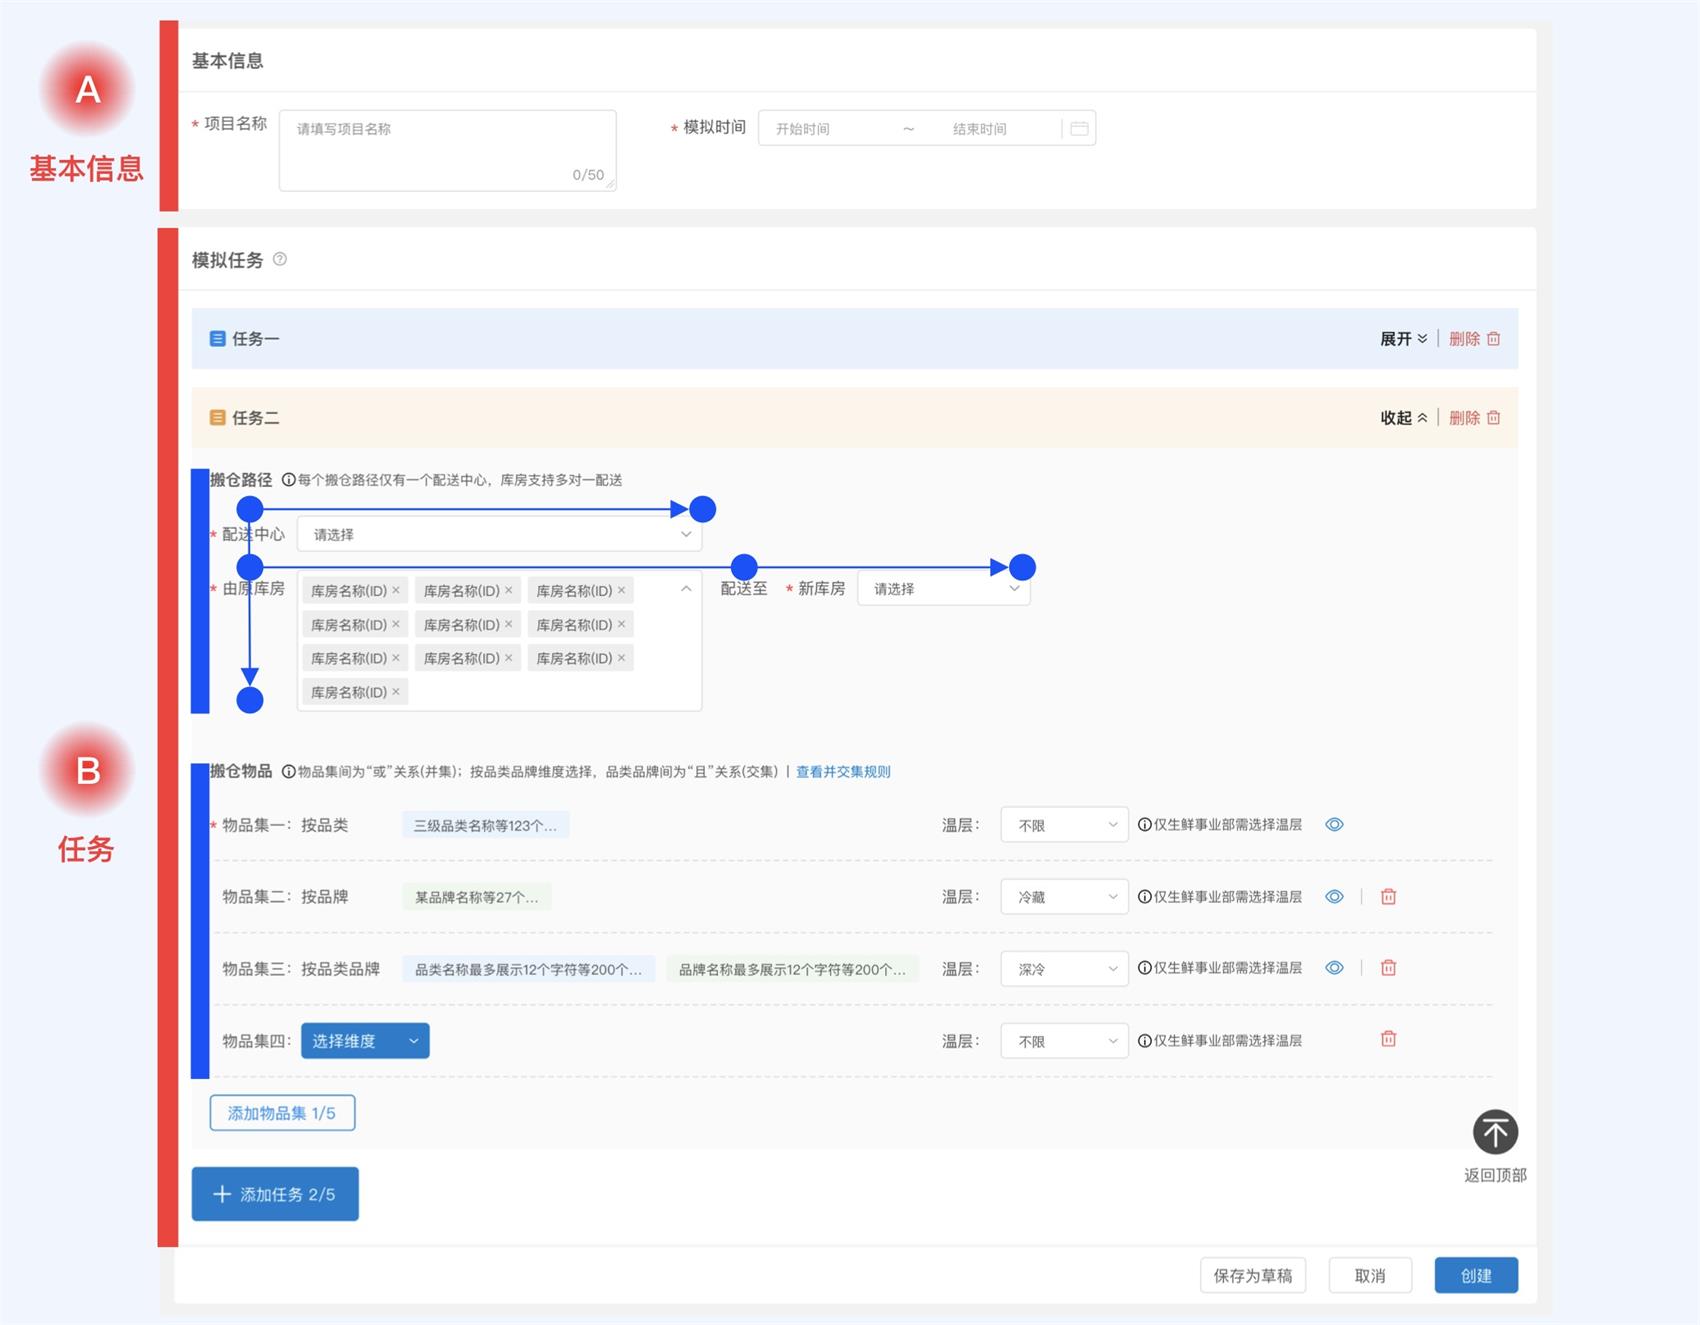1700x1325 pixels.
Task: Click 创建 button
Action: [x=1476, y=1275]
